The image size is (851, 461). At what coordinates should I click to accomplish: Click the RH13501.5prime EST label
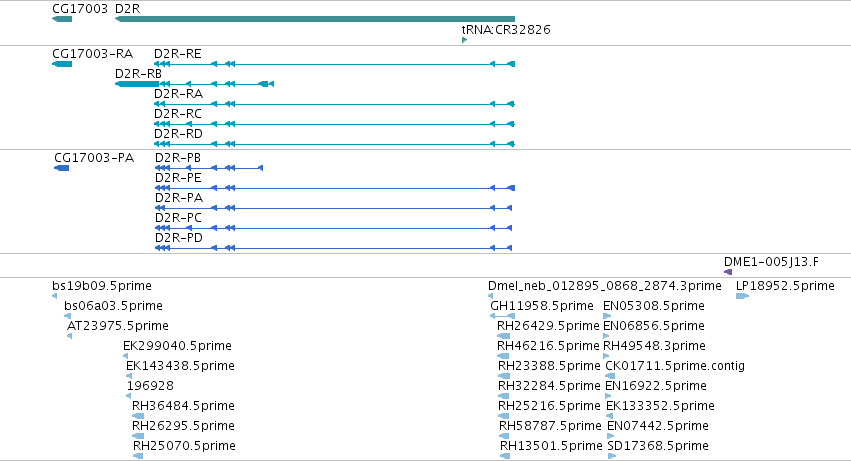coord(551,446)
